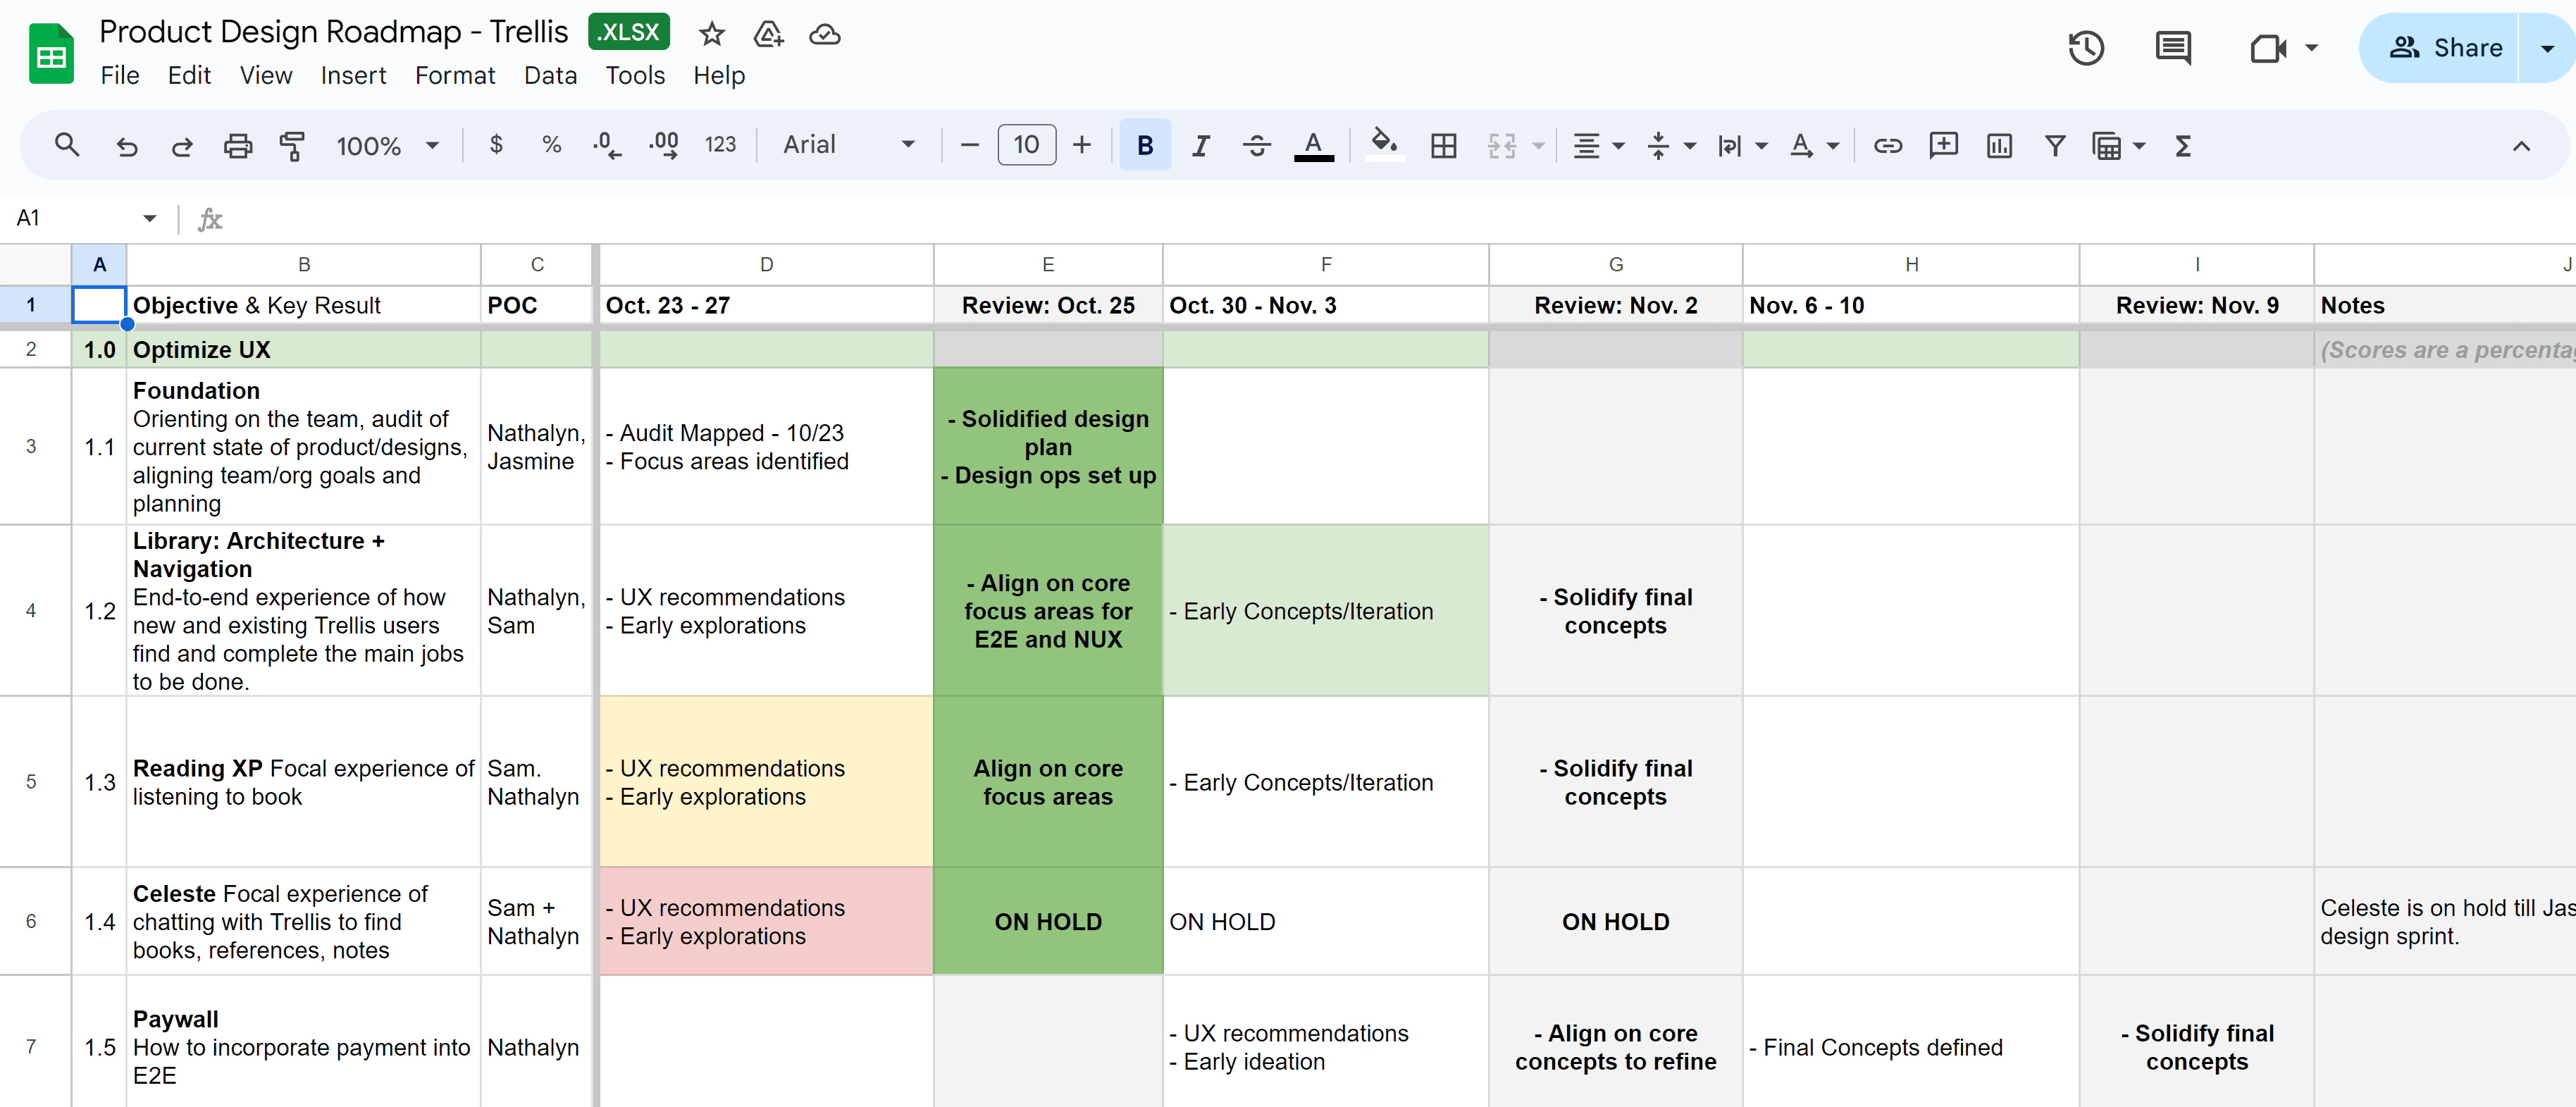Click the .XLSX file badge
The height and width of the screenshot is (1107, 2576).
[629, 32]
